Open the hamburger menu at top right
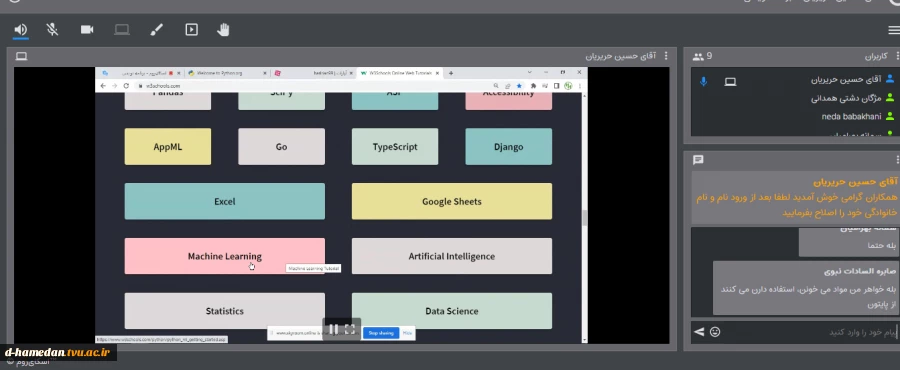The height and width of the screenshot is (370, 900). pyautogui.click(x=893, y=30)
